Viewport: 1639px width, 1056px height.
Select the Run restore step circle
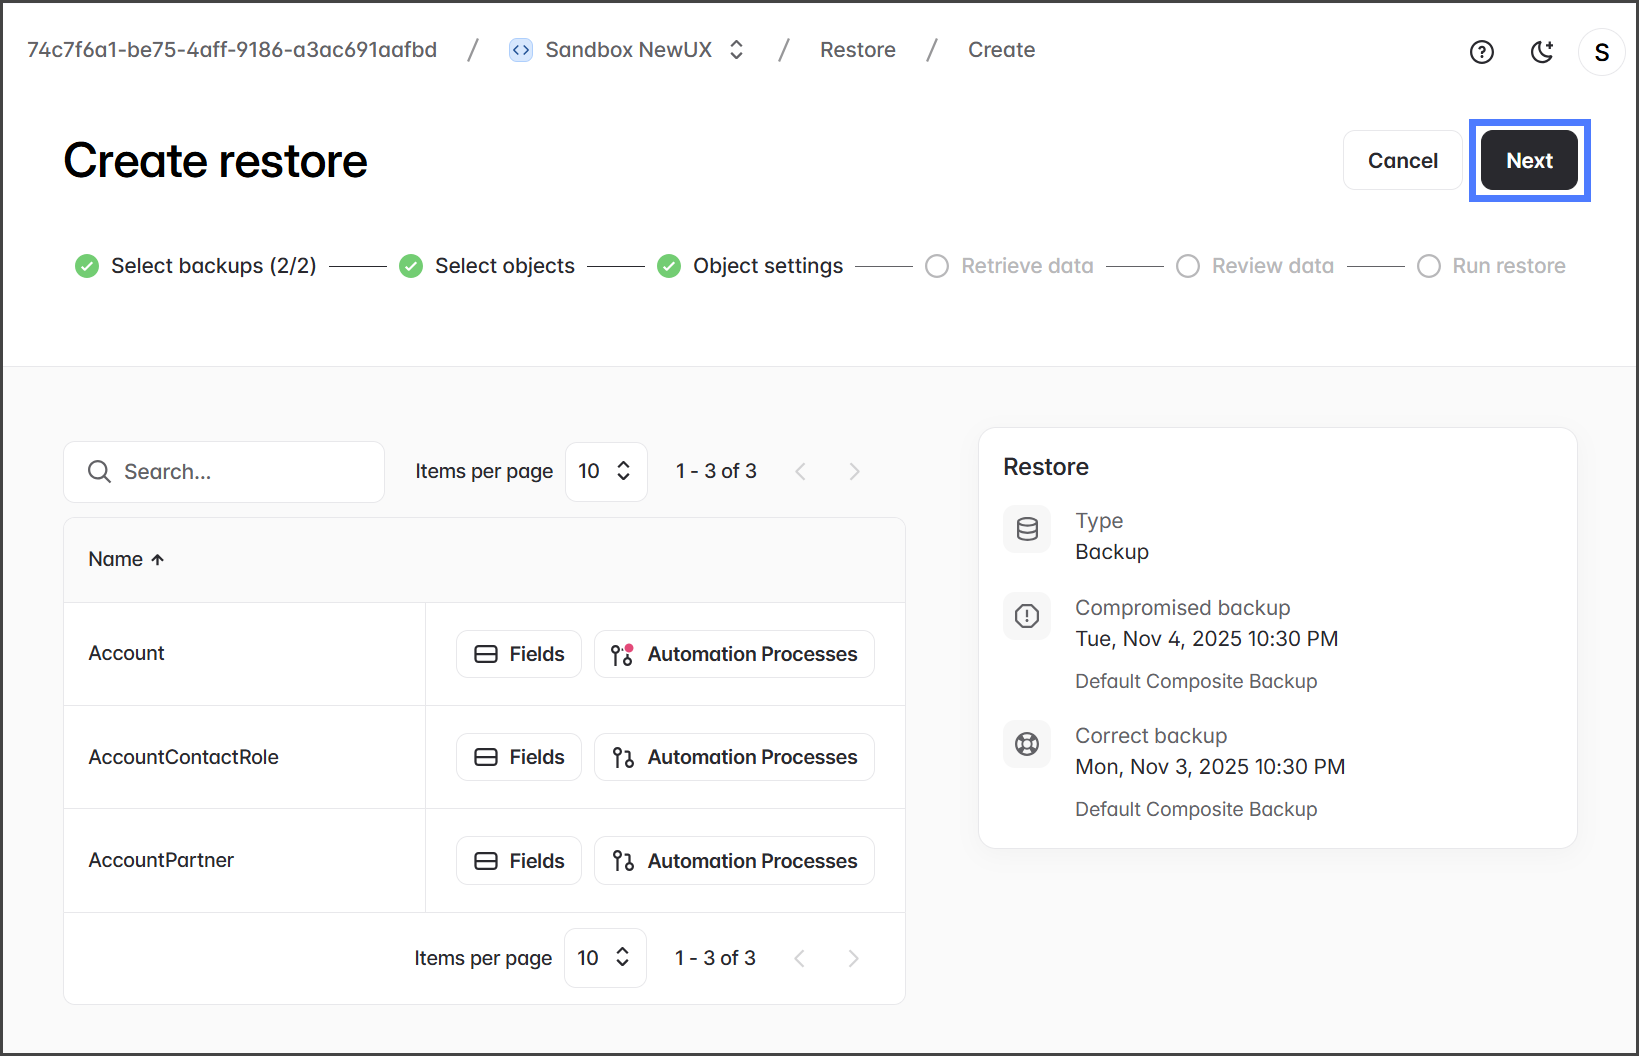pyautogui.click(x=1429, y=266)
